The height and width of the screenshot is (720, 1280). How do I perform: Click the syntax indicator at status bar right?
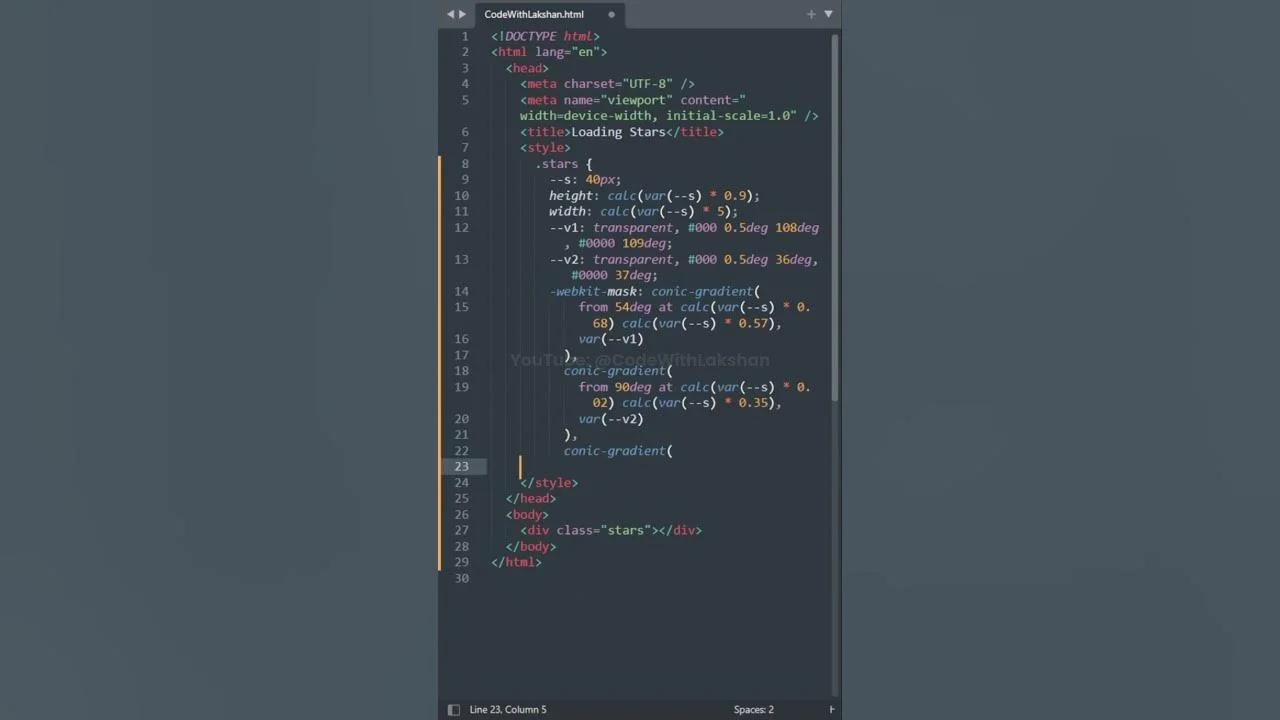pyautogui.click(x=833, y=709)
